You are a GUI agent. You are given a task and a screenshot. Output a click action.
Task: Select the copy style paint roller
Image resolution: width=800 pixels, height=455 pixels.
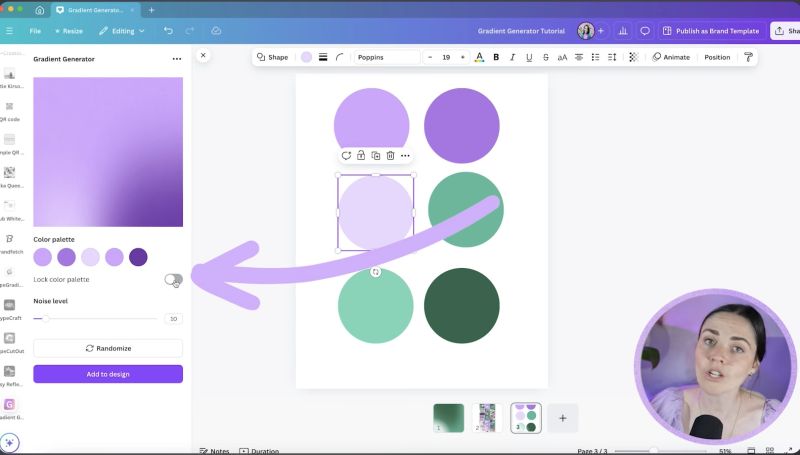tap(748, 57)
